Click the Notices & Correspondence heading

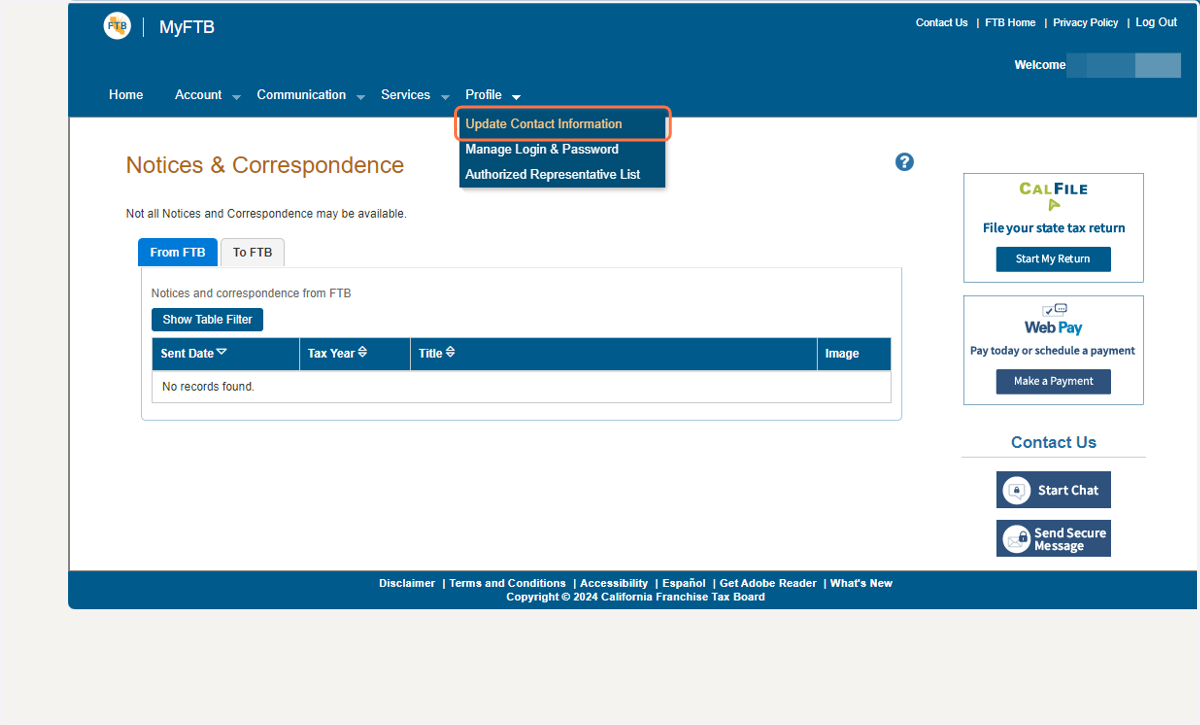tap(265, 165)
